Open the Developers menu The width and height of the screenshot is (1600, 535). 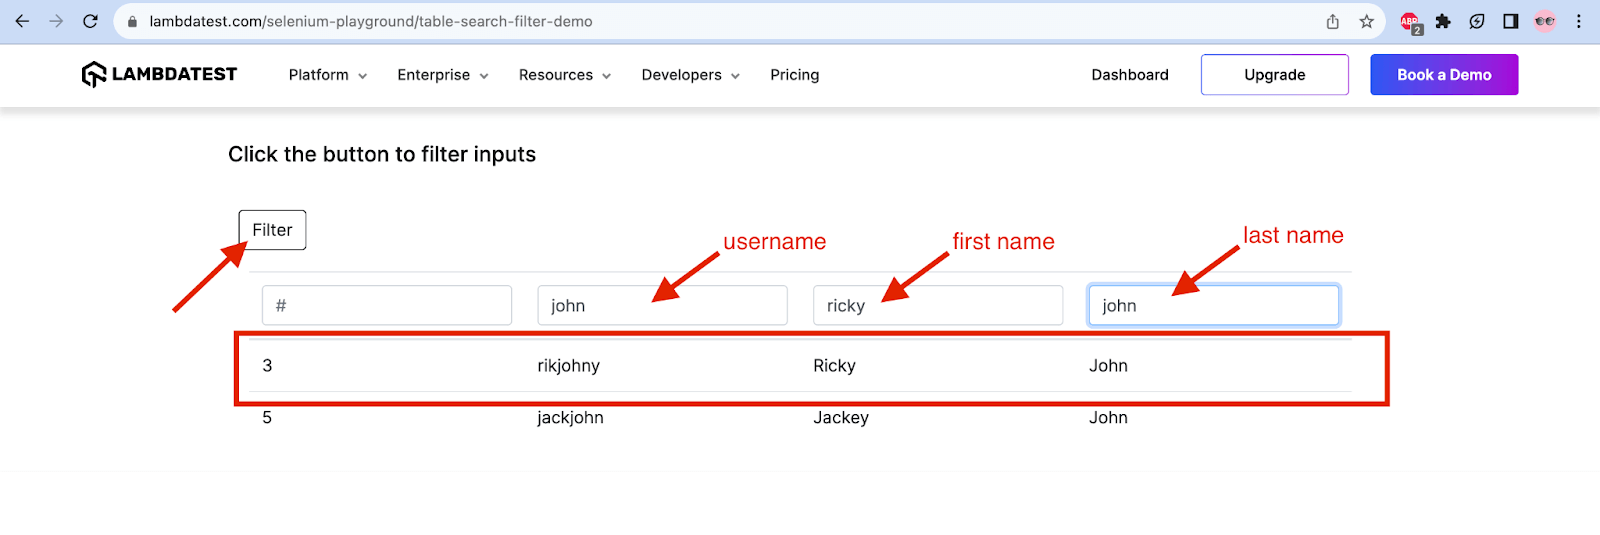point(690,75)
